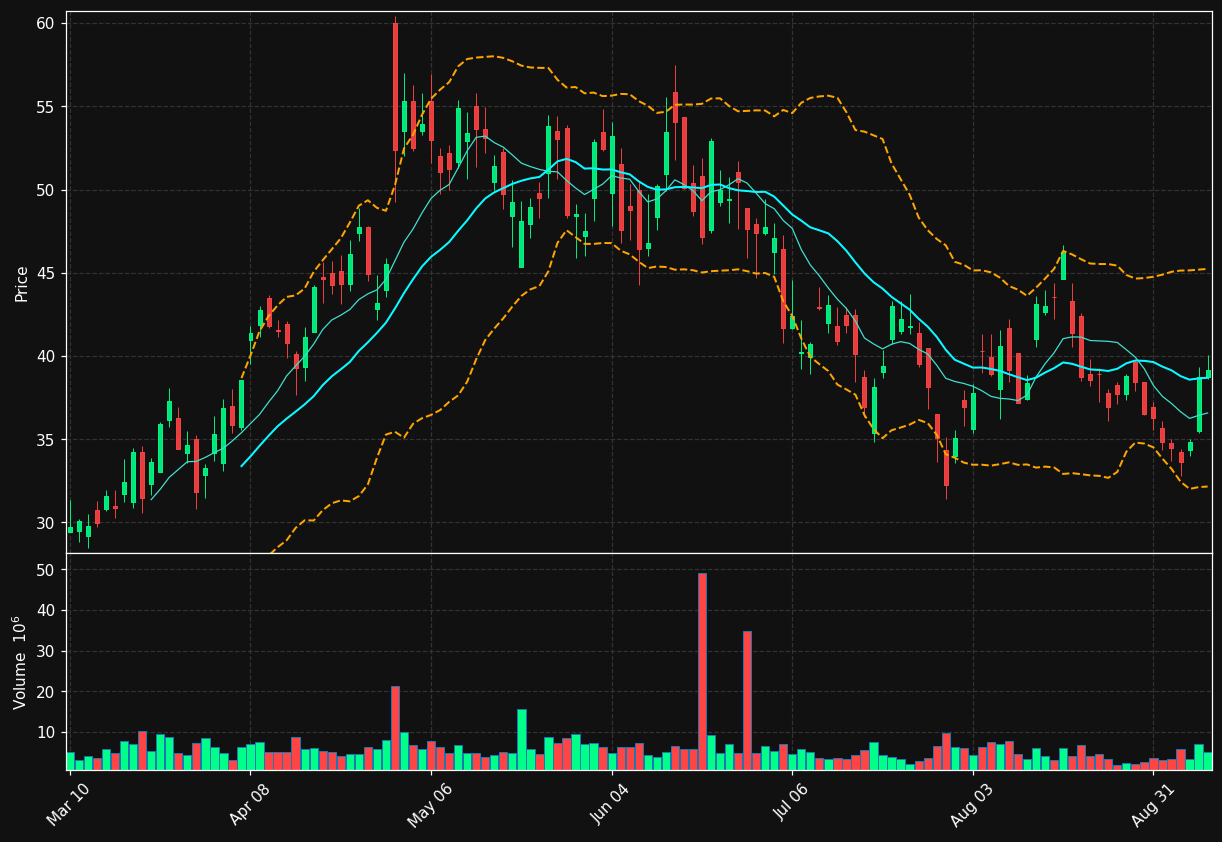This screenshot has height=842, width=1222.
Task: Click the price axis value 30
Action: click(x=47, y=523)
